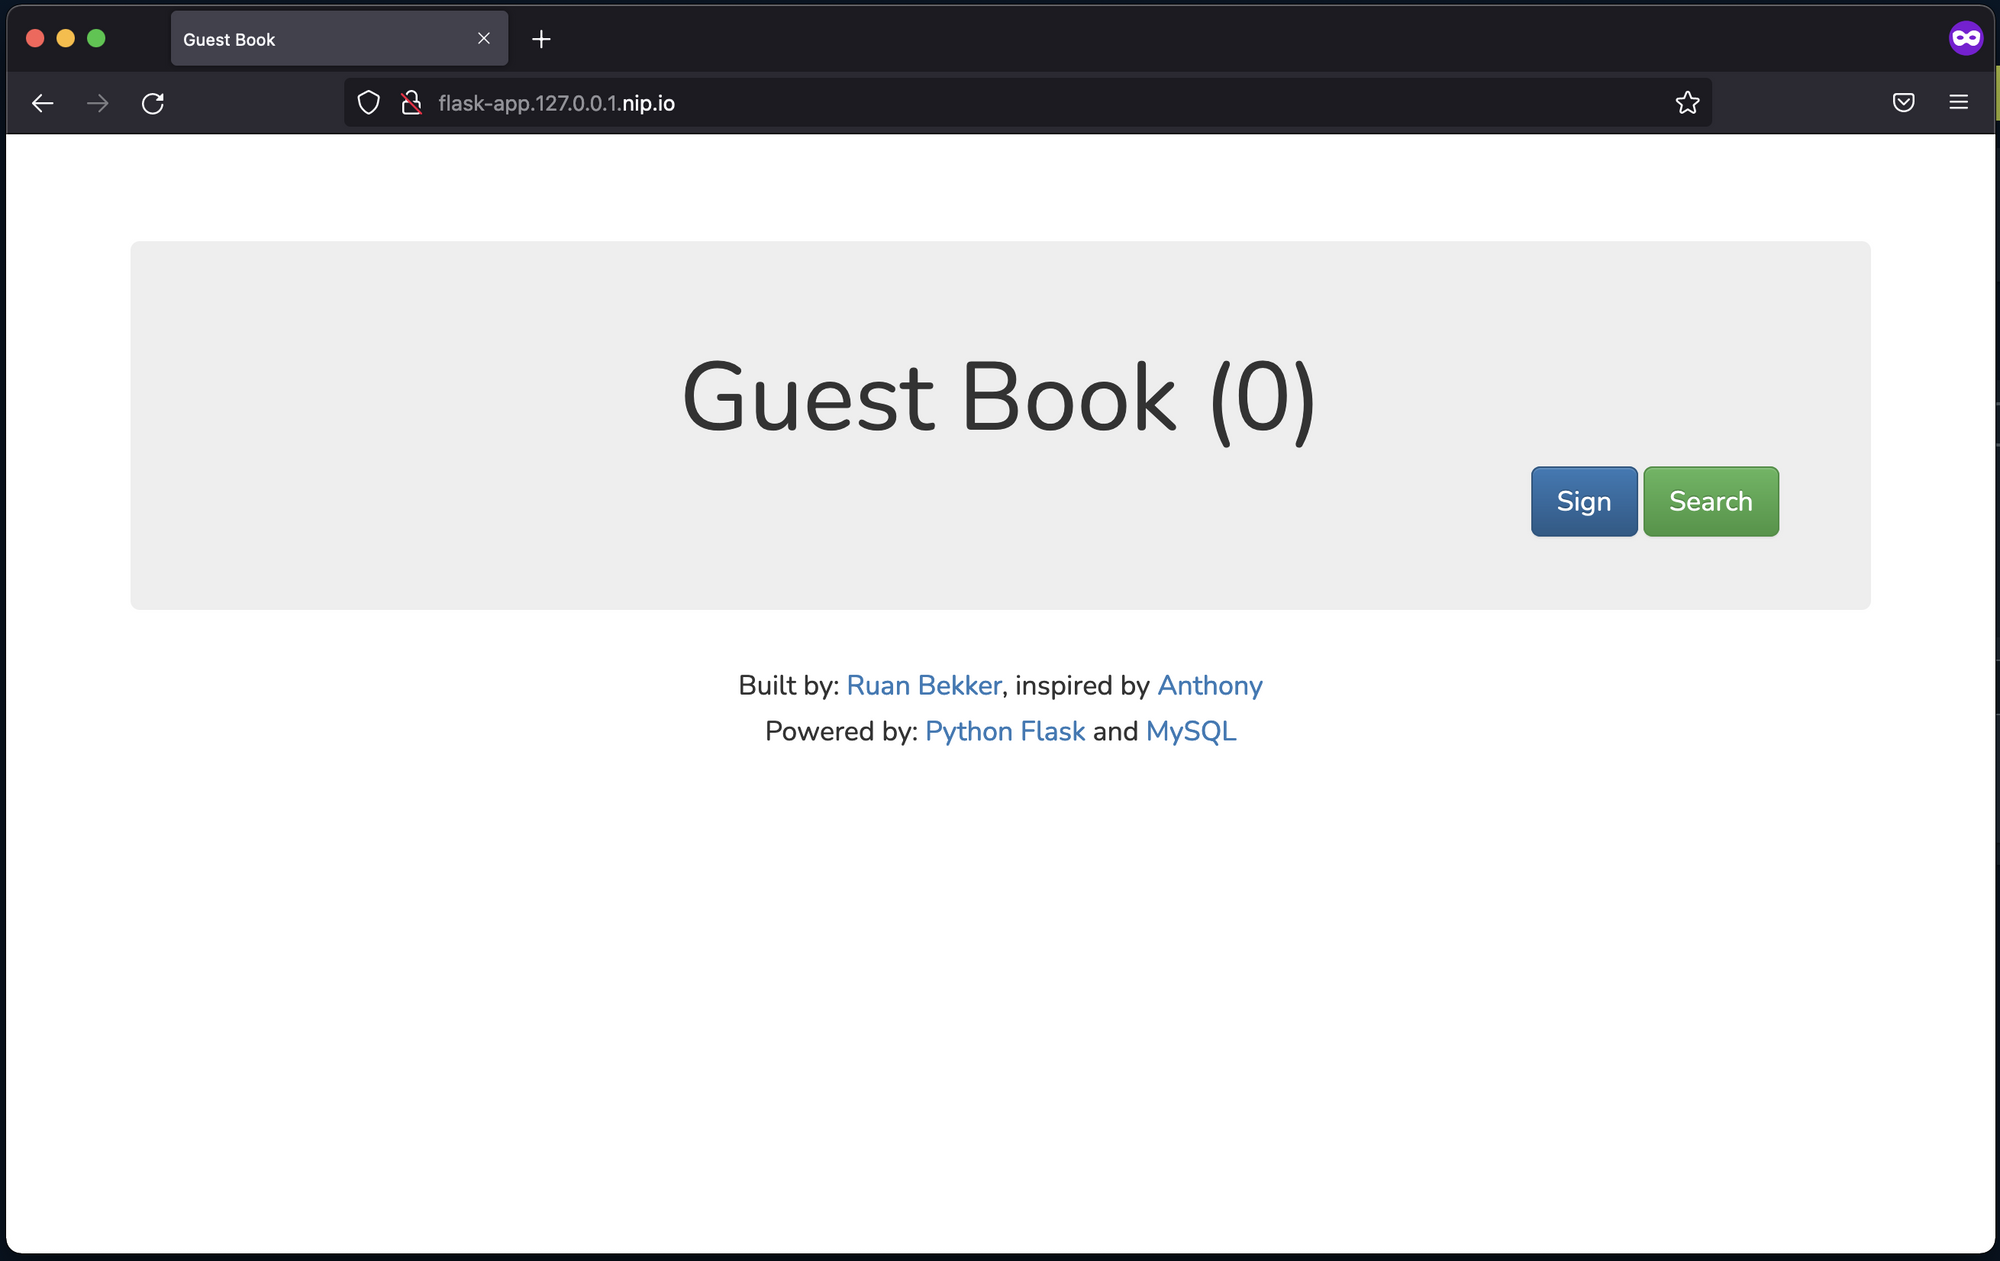Select the Guest Book tab
Image resolution: width=2000 pixels, height=1261 pixels.
click(300, 39)
